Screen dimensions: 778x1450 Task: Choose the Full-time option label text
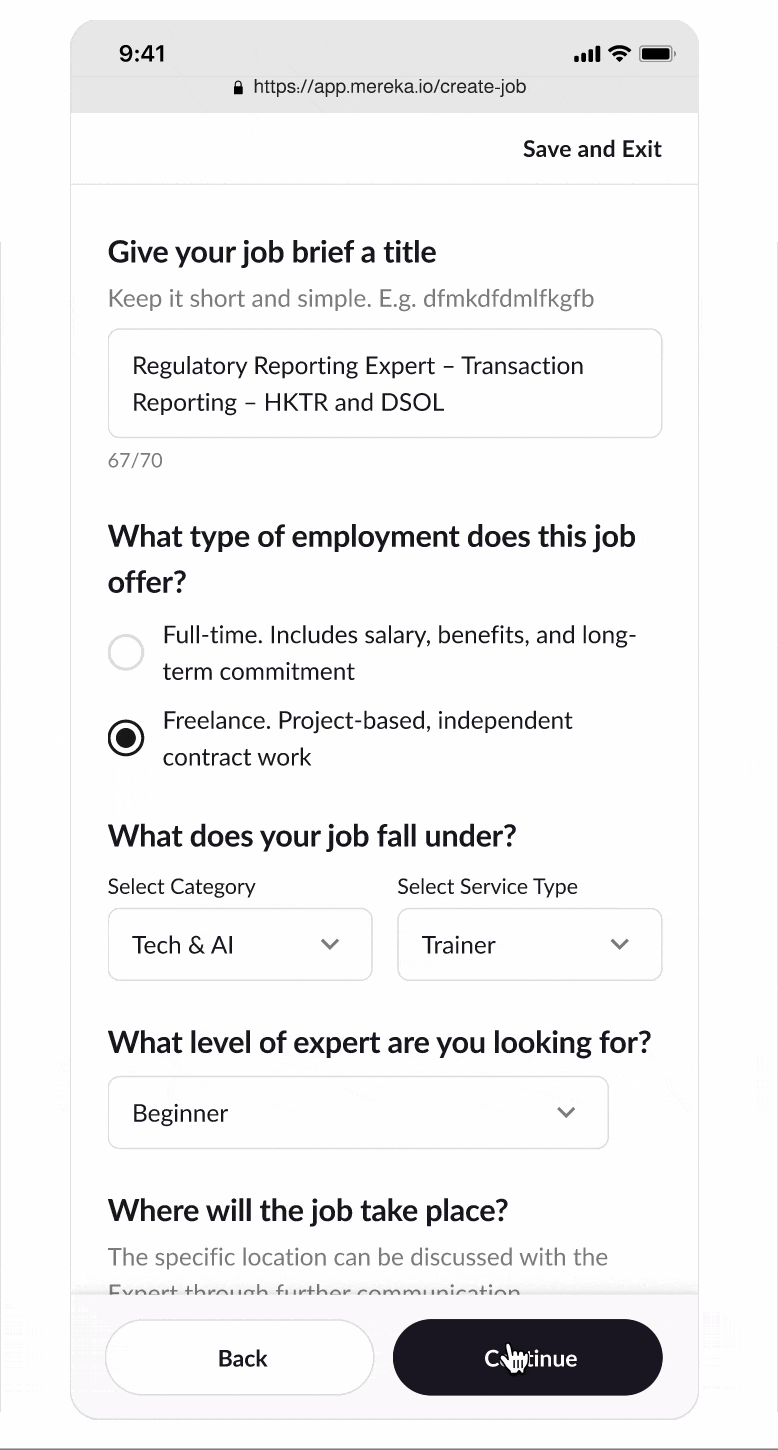pyautogui.click(x=399, y=653)
